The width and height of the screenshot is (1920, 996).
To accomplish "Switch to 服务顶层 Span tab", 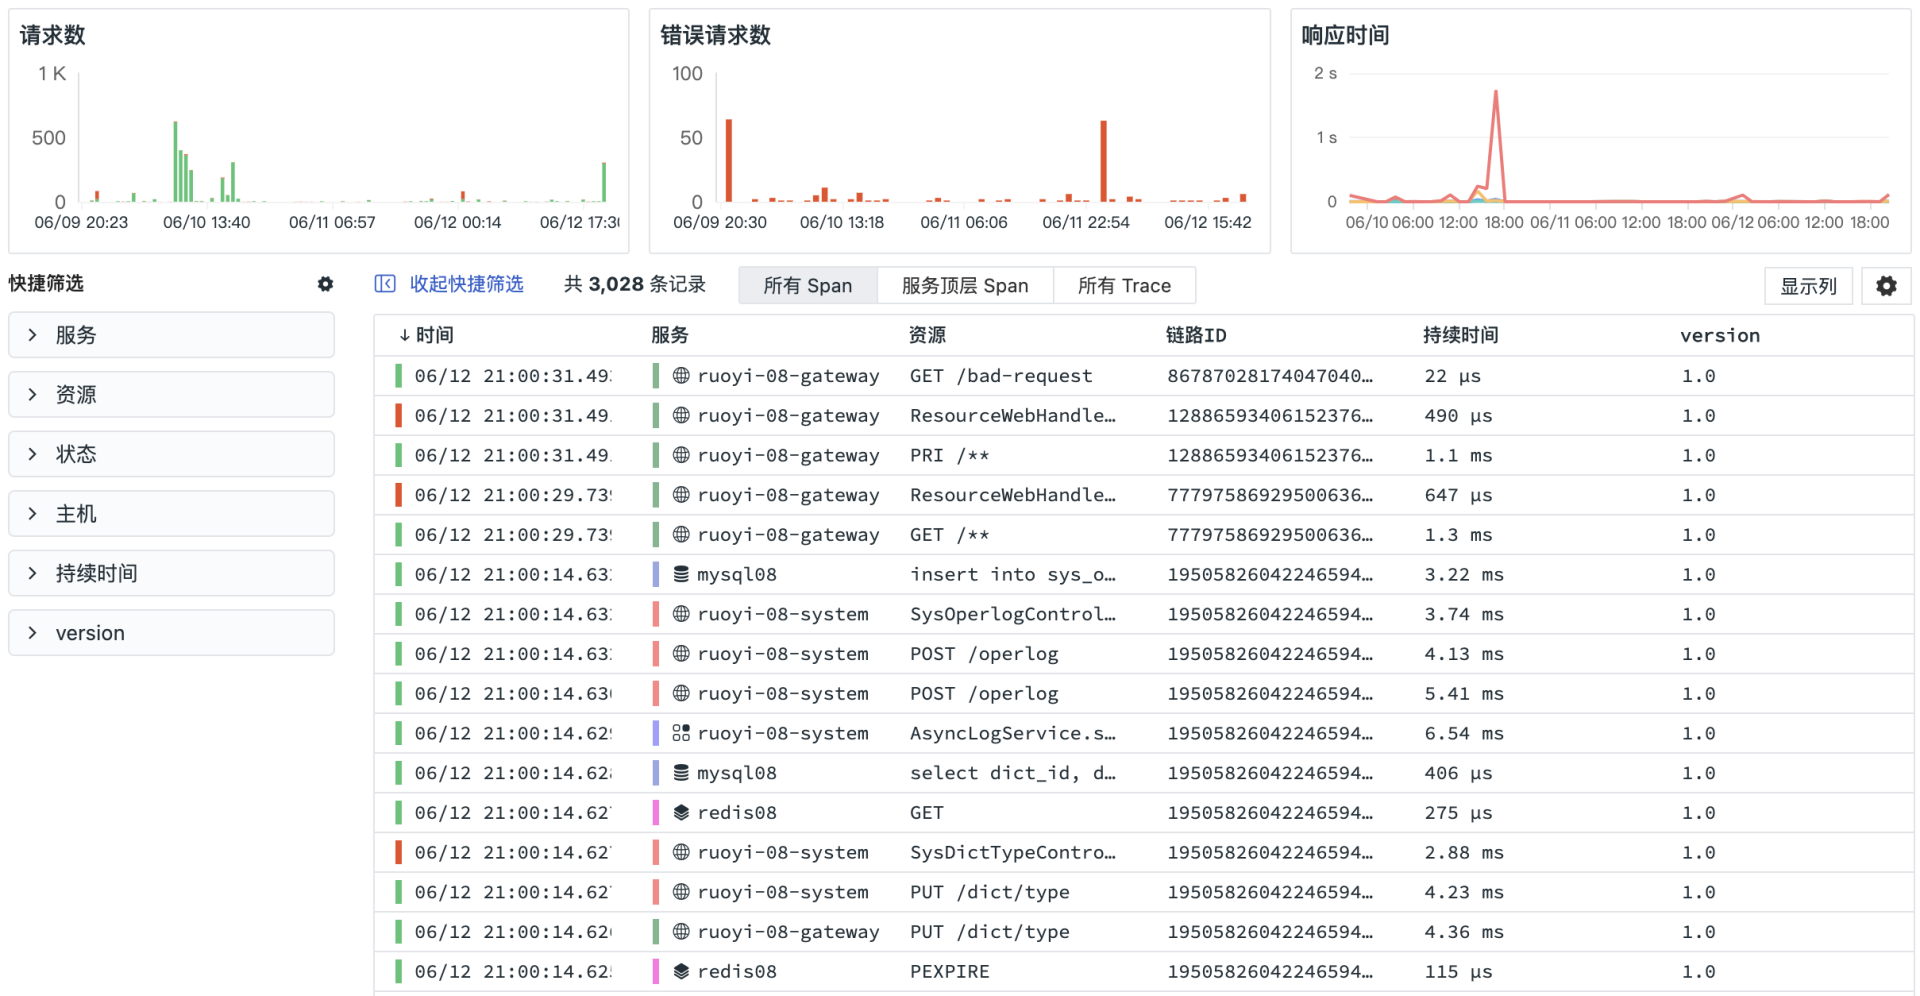I will [964, 286].
